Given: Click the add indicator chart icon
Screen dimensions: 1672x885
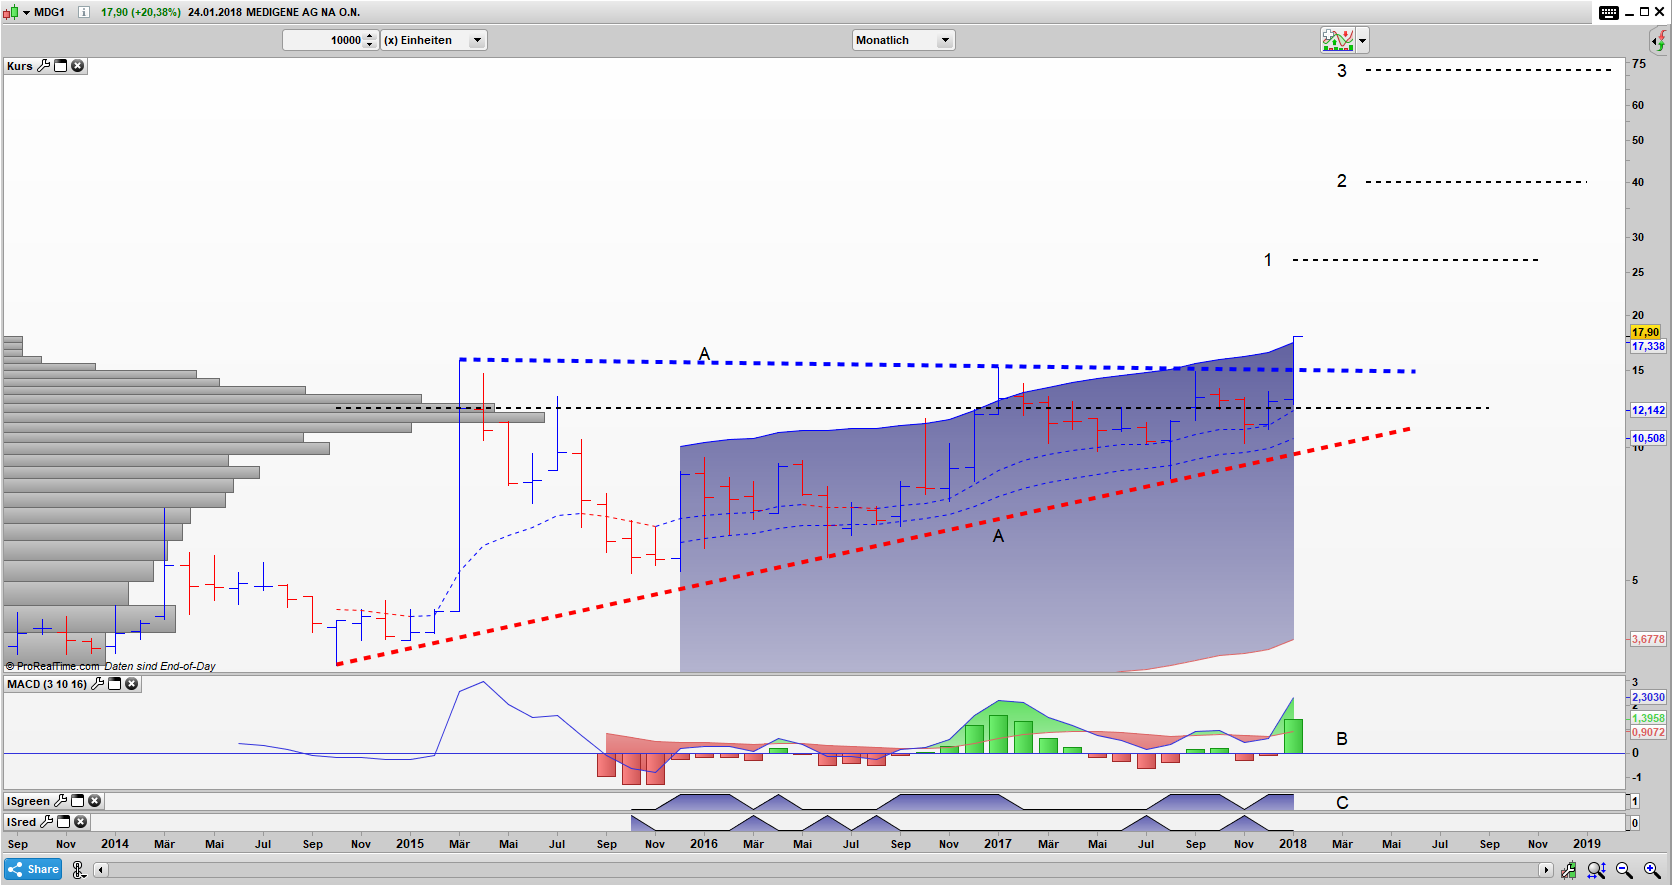Looking at the screenshot, I should [x=1337, y=40].
